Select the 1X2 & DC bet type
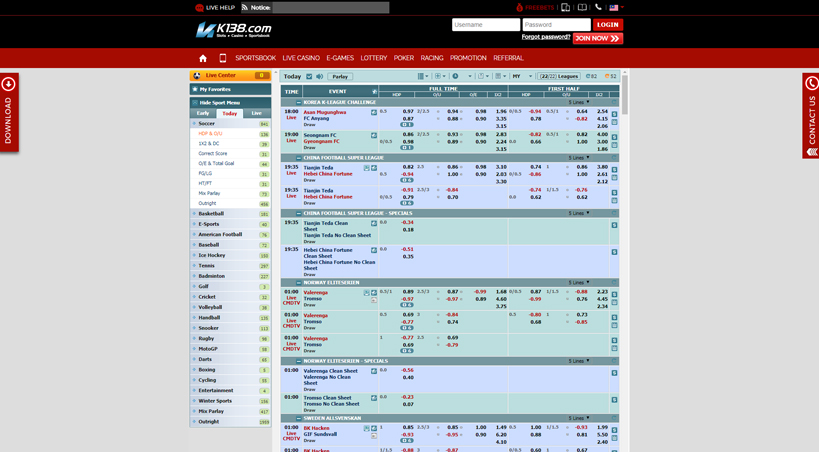Viewport: 819px width, 452px height. click(209, 144)
